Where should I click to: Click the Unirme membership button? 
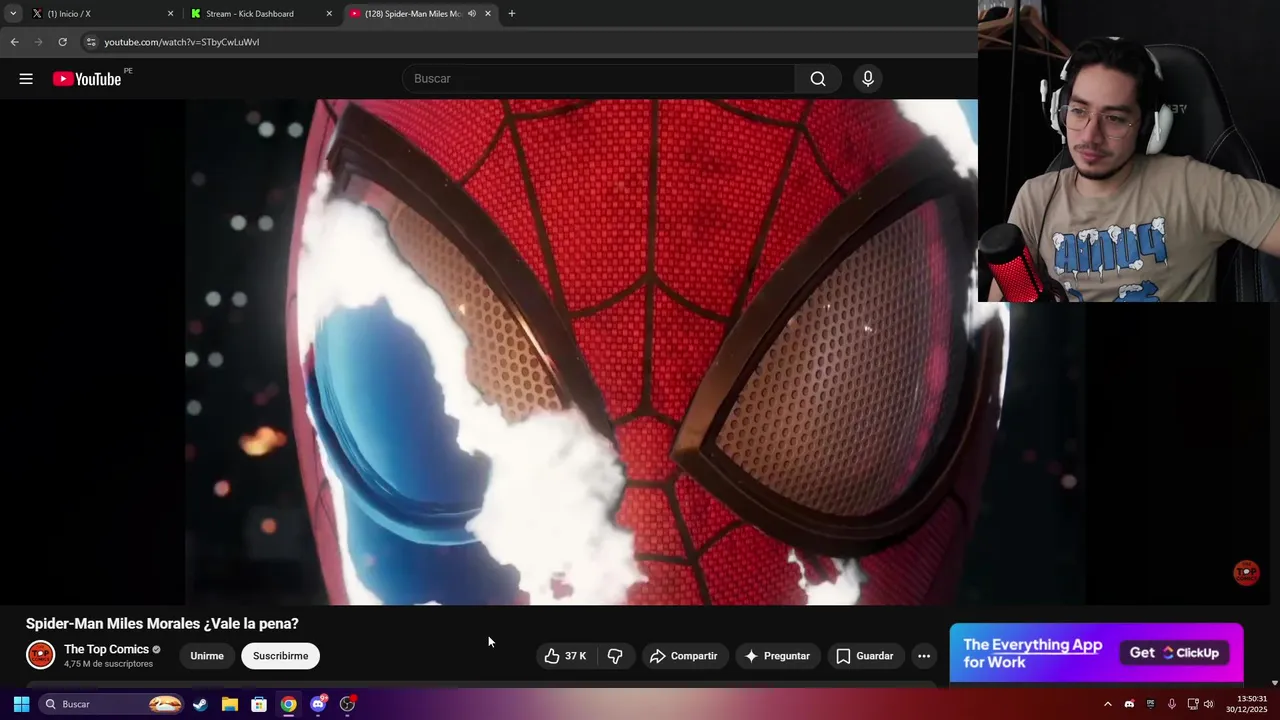[207, 656]
